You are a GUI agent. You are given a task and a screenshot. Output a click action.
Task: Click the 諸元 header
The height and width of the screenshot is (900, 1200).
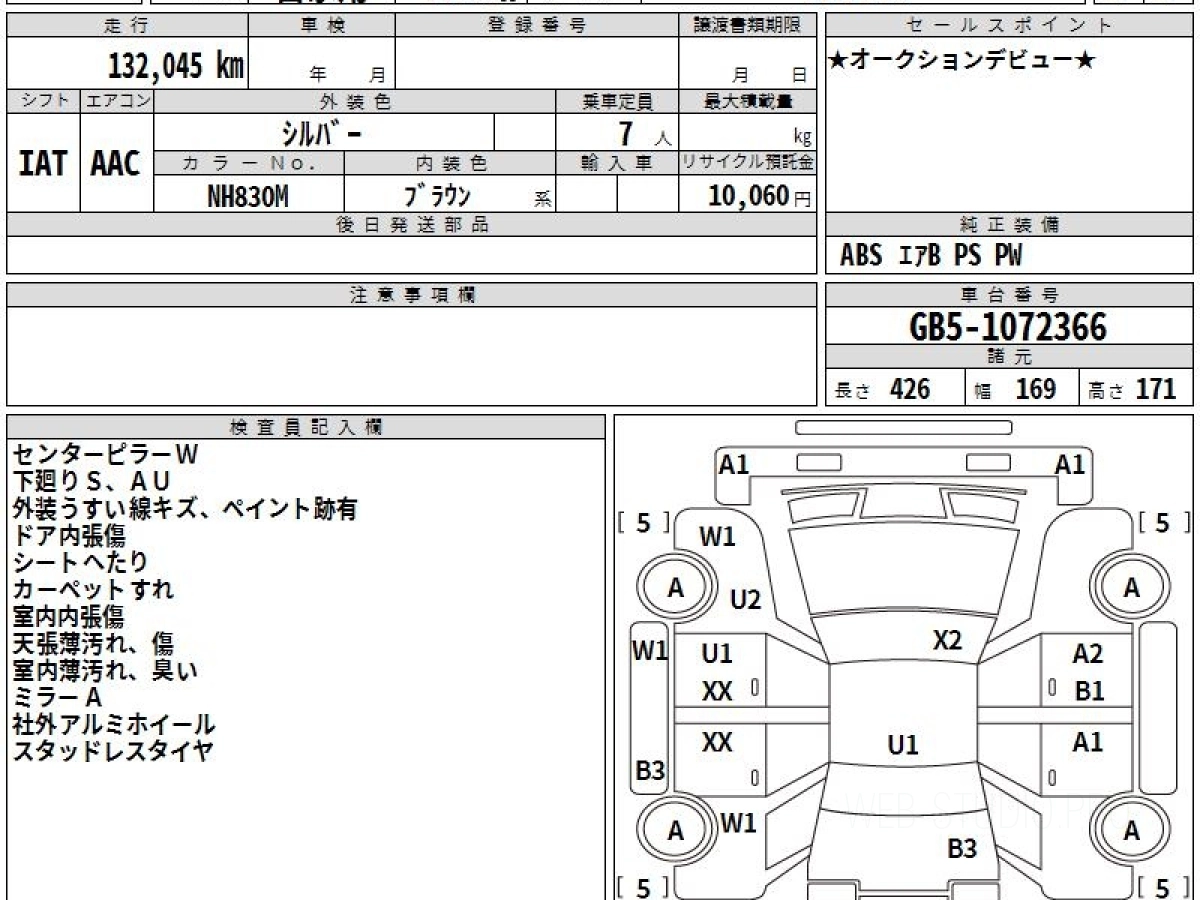point(1009,357)
